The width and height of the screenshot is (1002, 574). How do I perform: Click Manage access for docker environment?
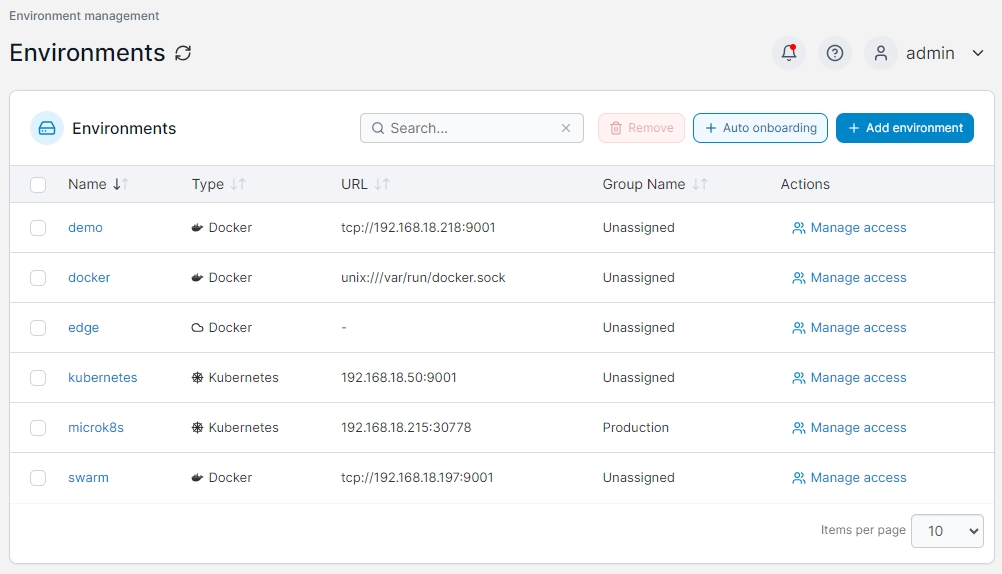click(849, 278)
